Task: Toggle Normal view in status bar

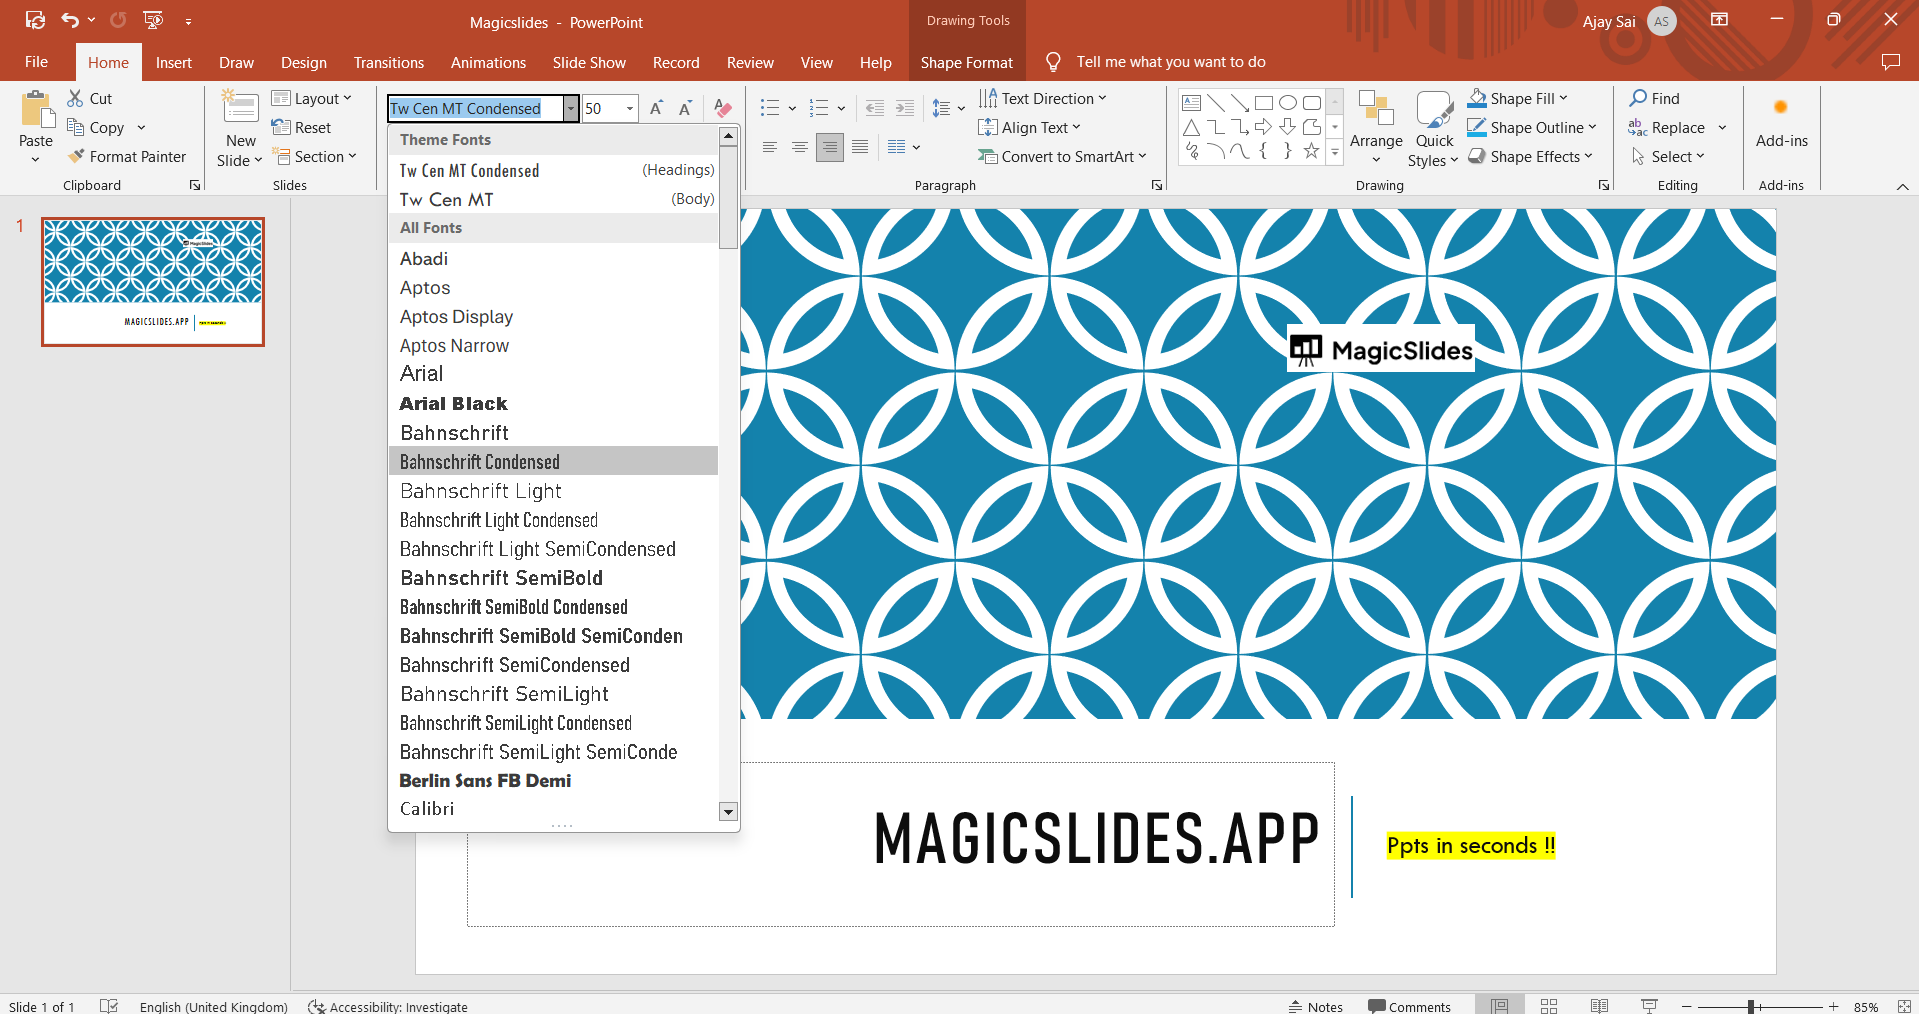Action: [x=1499, y=1006]
